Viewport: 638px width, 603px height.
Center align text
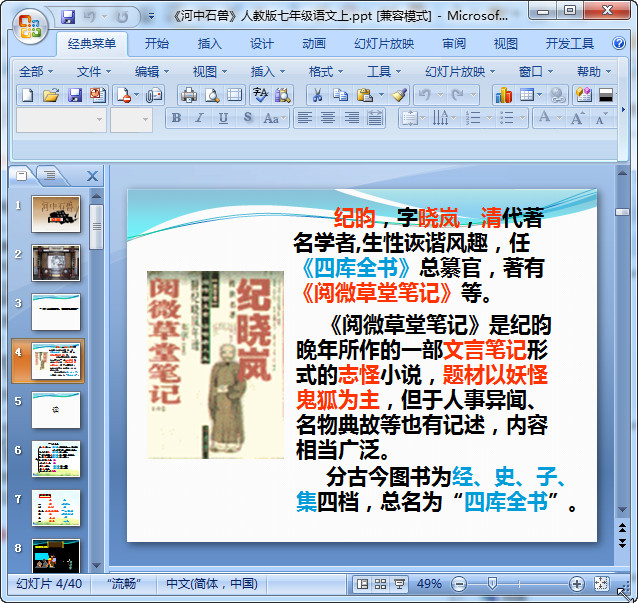click(x=328, y=118)
